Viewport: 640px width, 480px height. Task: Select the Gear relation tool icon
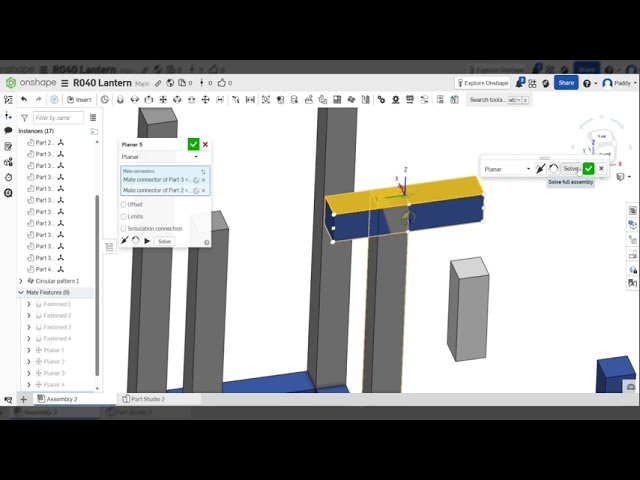pyautogui.click(x=381, y=100)
